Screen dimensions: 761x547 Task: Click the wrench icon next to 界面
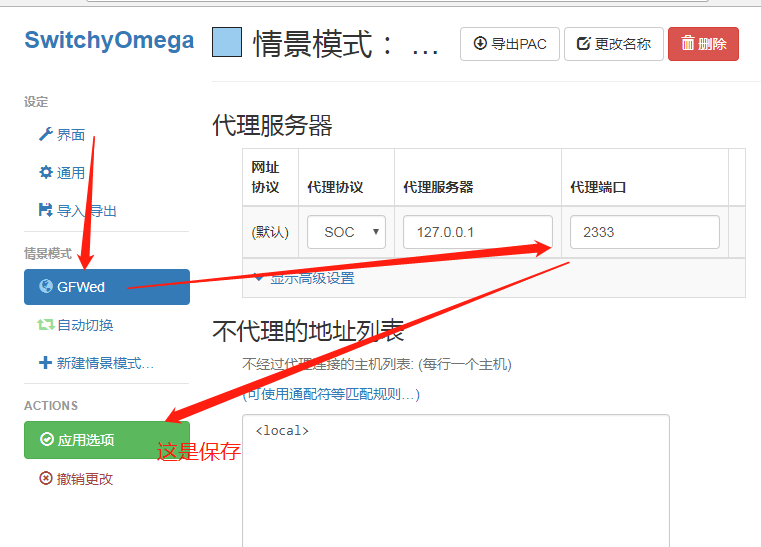[46, 134]
